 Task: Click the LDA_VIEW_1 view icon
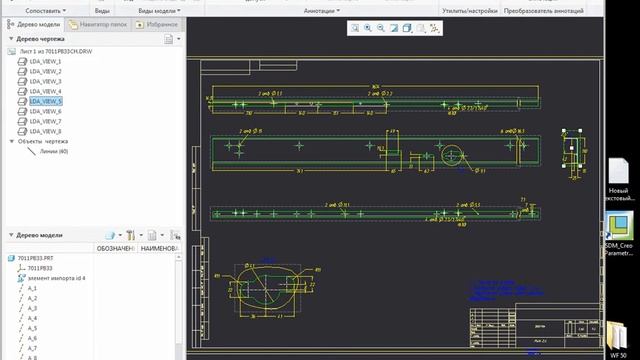(22, 61)
